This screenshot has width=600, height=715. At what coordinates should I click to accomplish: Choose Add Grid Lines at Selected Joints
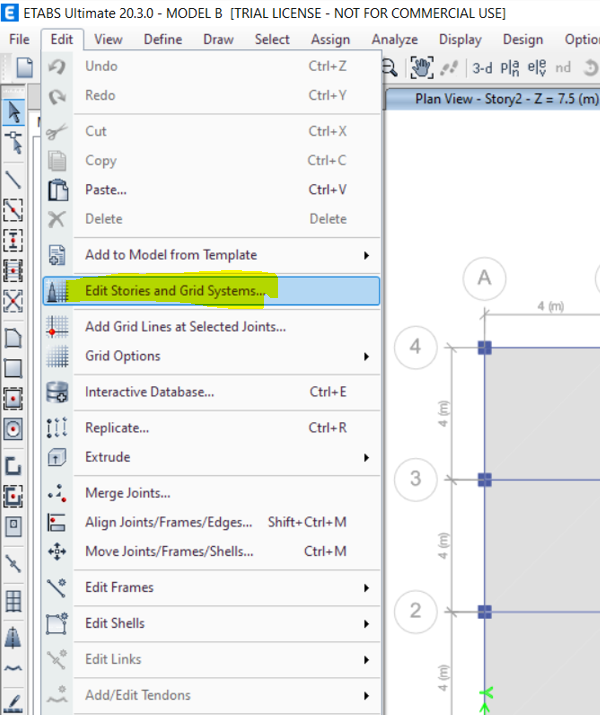click(211, 327)
